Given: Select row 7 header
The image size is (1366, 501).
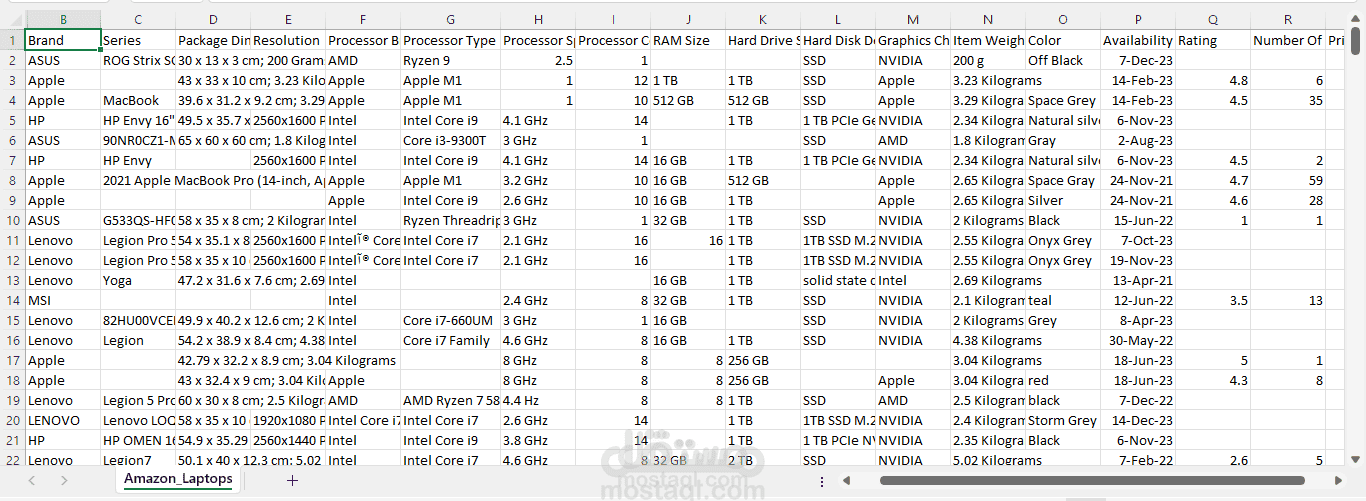Looking at the screenshot, I should 12,161.
